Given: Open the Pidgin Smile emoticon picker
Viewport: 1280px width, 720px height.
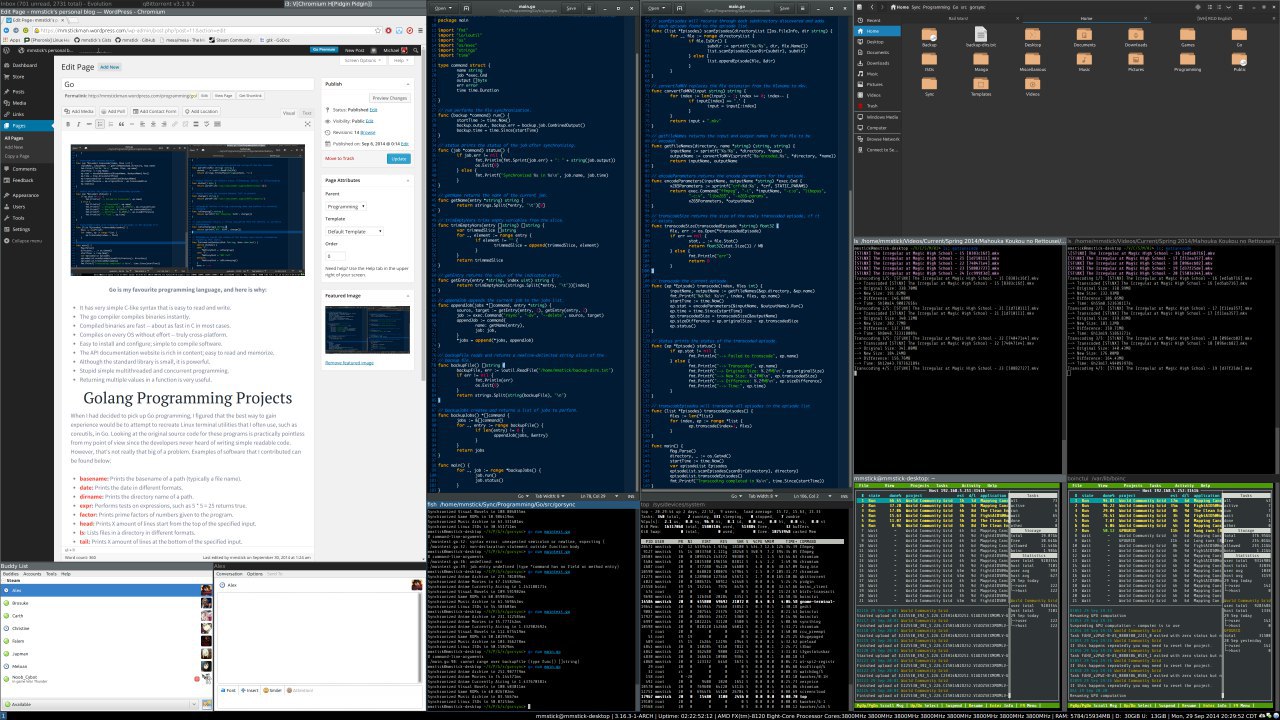Looking at the screenshot, I should tap(274, 690).
